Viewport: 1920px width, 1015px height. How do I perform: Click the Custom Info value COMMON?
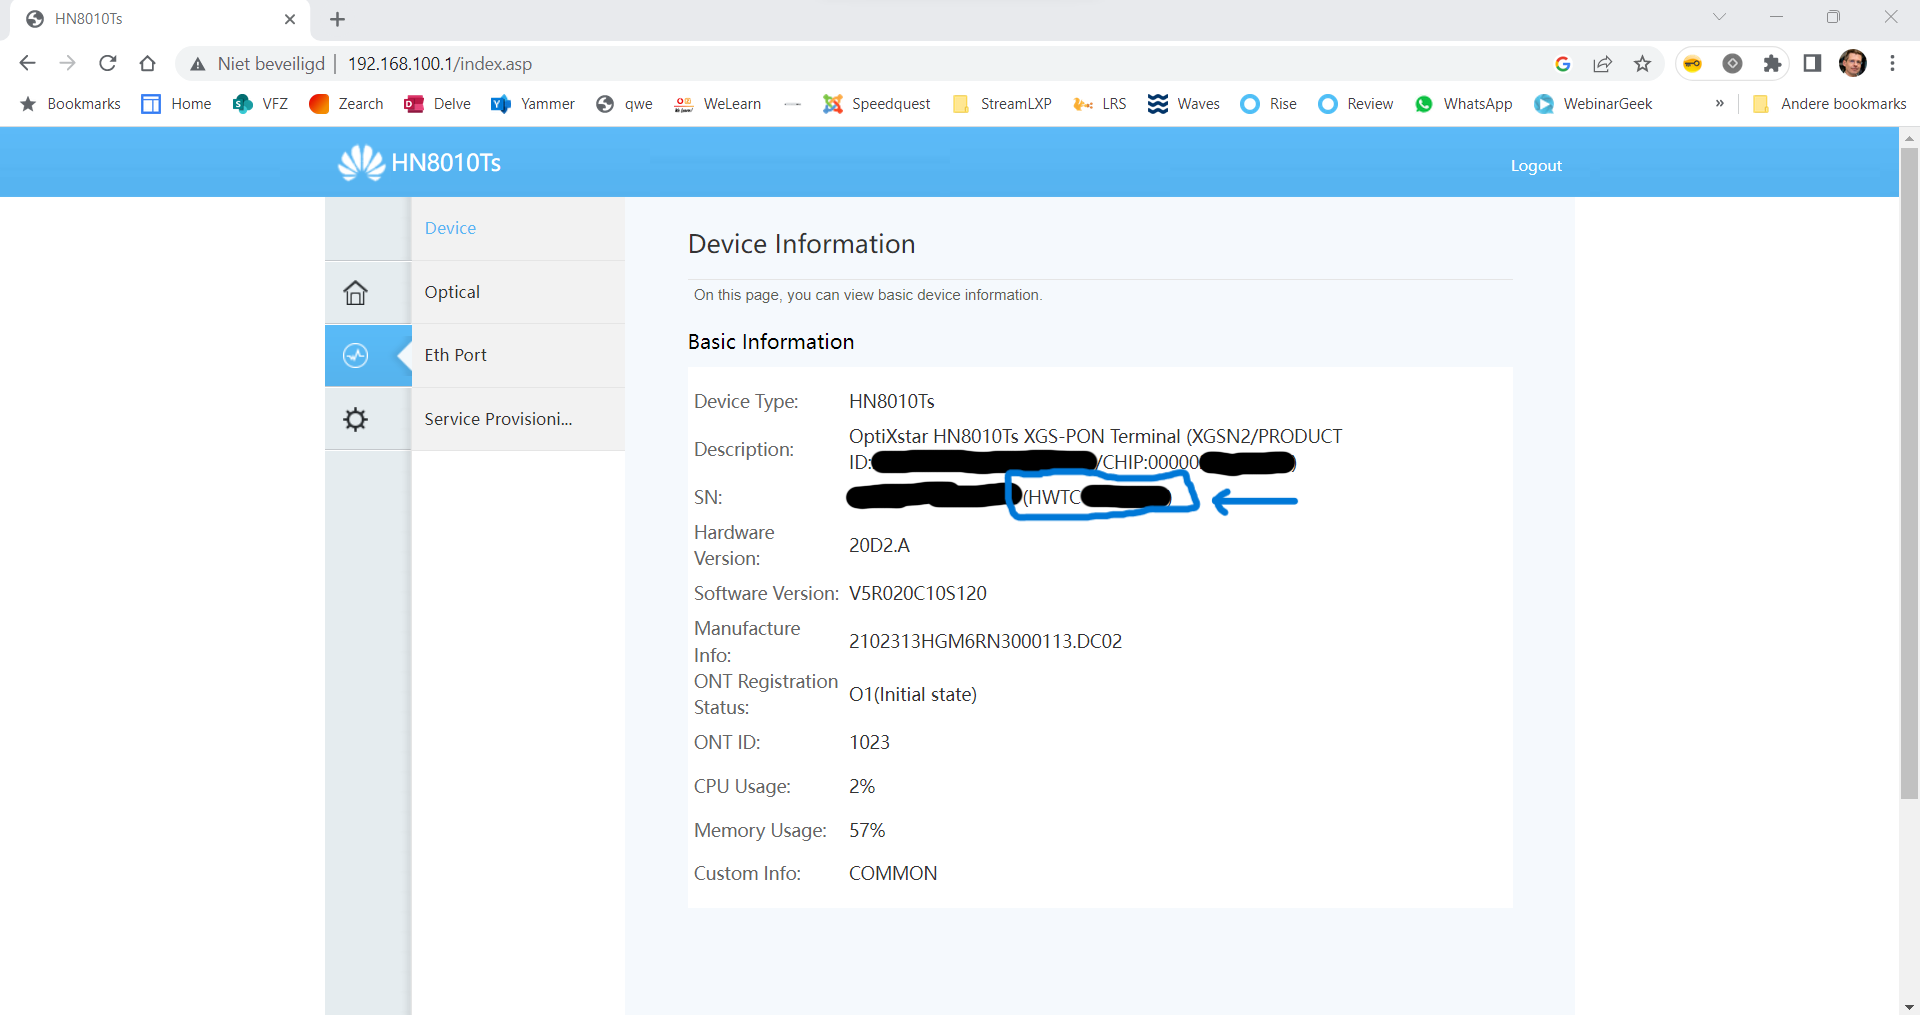pos(893,873)
